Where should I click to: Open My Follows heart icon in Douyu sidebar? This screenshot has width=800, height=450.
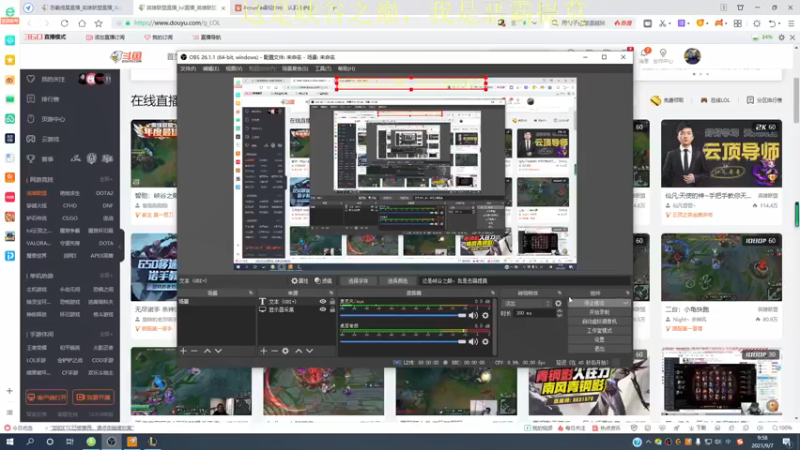(31, 79)
